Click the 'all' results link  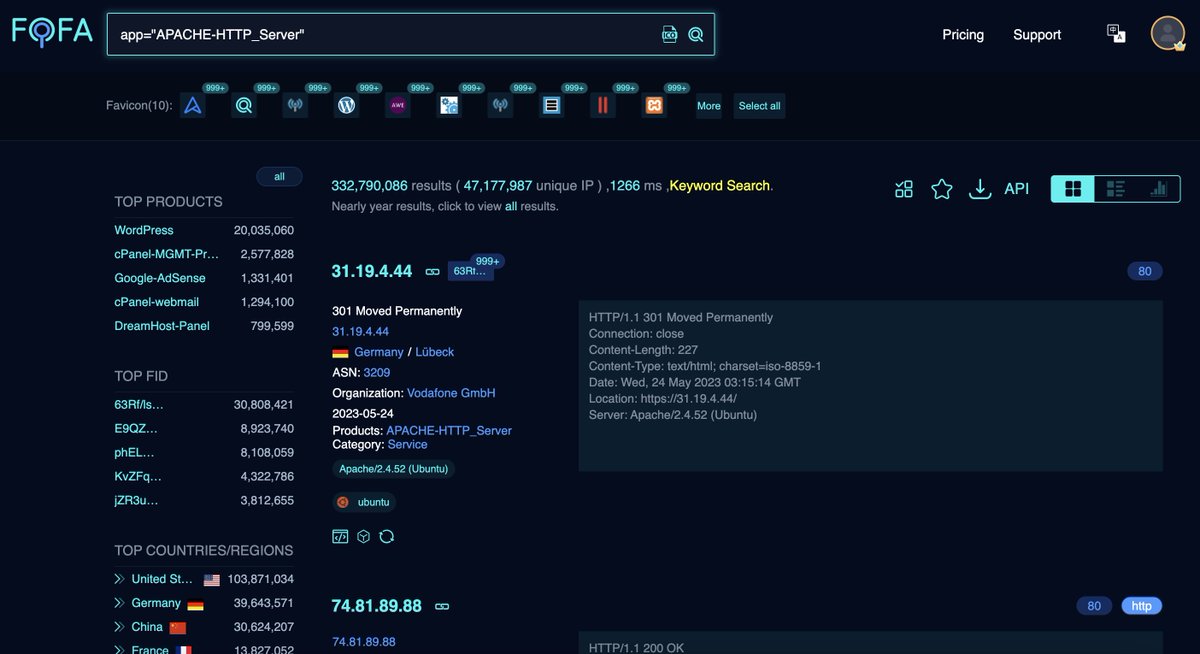511,206
